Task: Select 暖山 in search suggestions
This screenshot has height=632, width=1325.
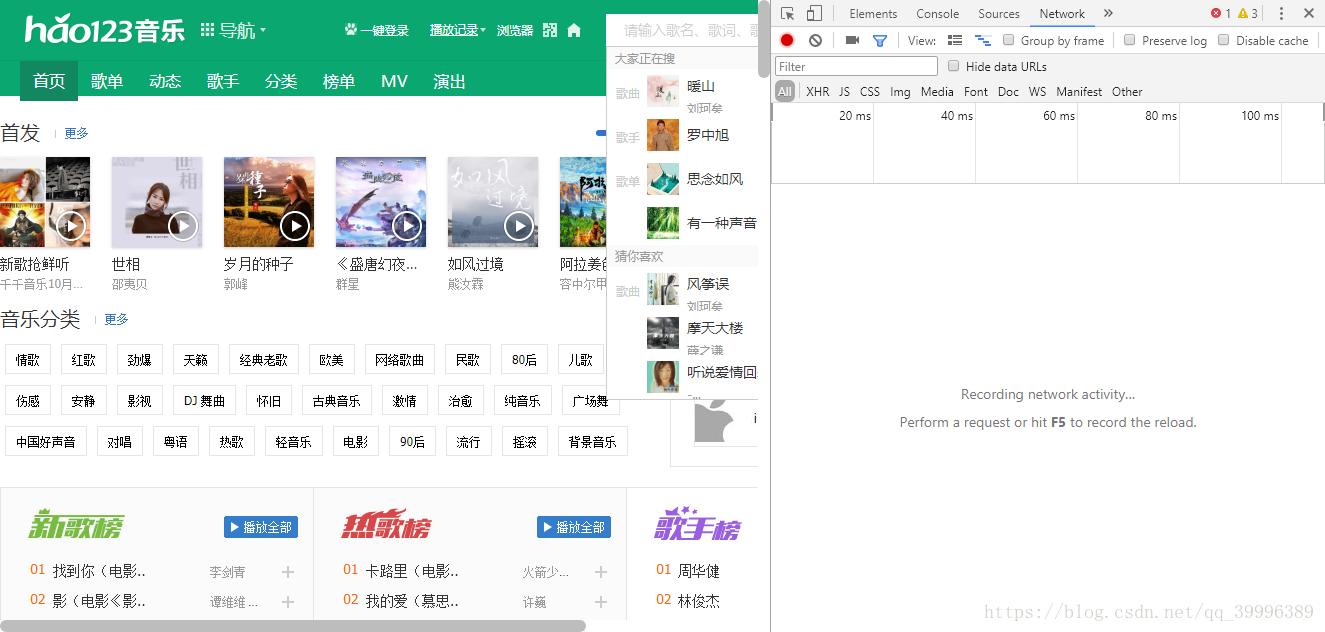Action: (701, 87)
